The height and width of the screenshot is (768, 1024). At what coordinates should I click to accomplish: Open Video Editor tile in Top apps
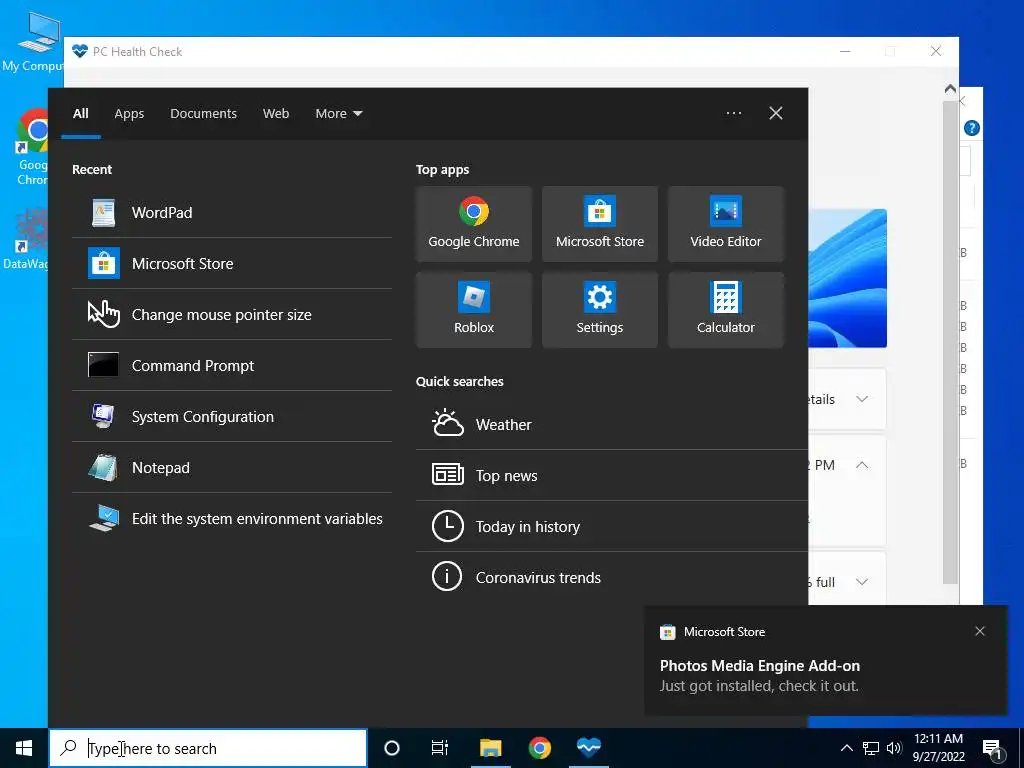coord(726,224)
